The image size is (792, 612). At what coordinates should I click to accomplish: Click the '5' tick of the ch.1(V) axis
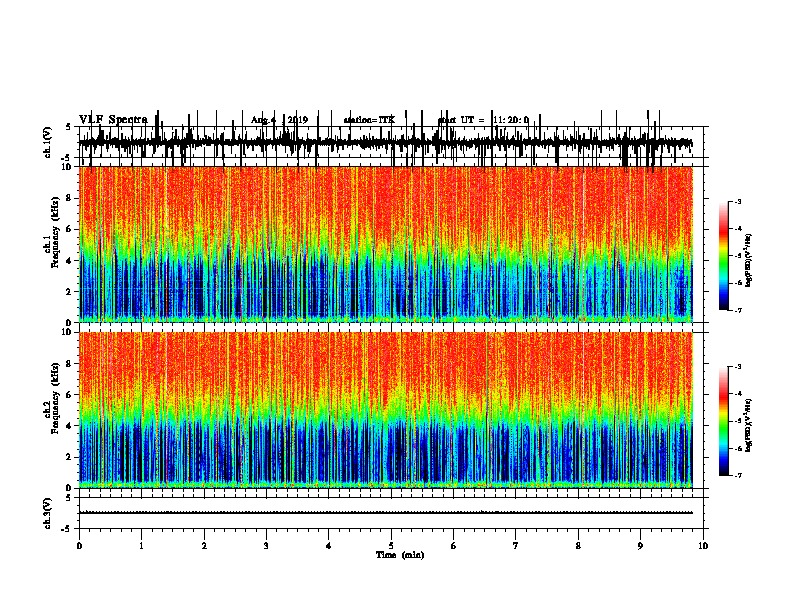tap(69, 127)
